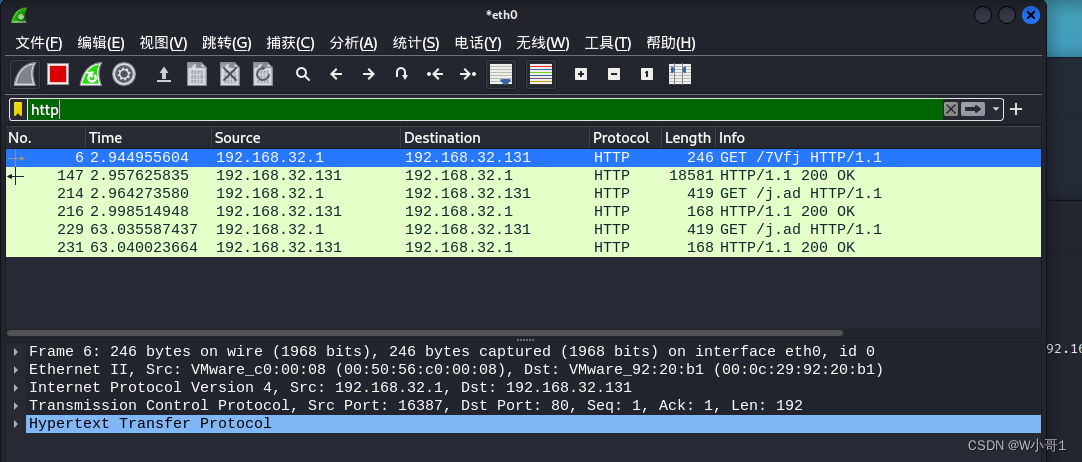
Task: Select packet 216 HTTP/1.1 200 OK
Action: coord(524,211)
